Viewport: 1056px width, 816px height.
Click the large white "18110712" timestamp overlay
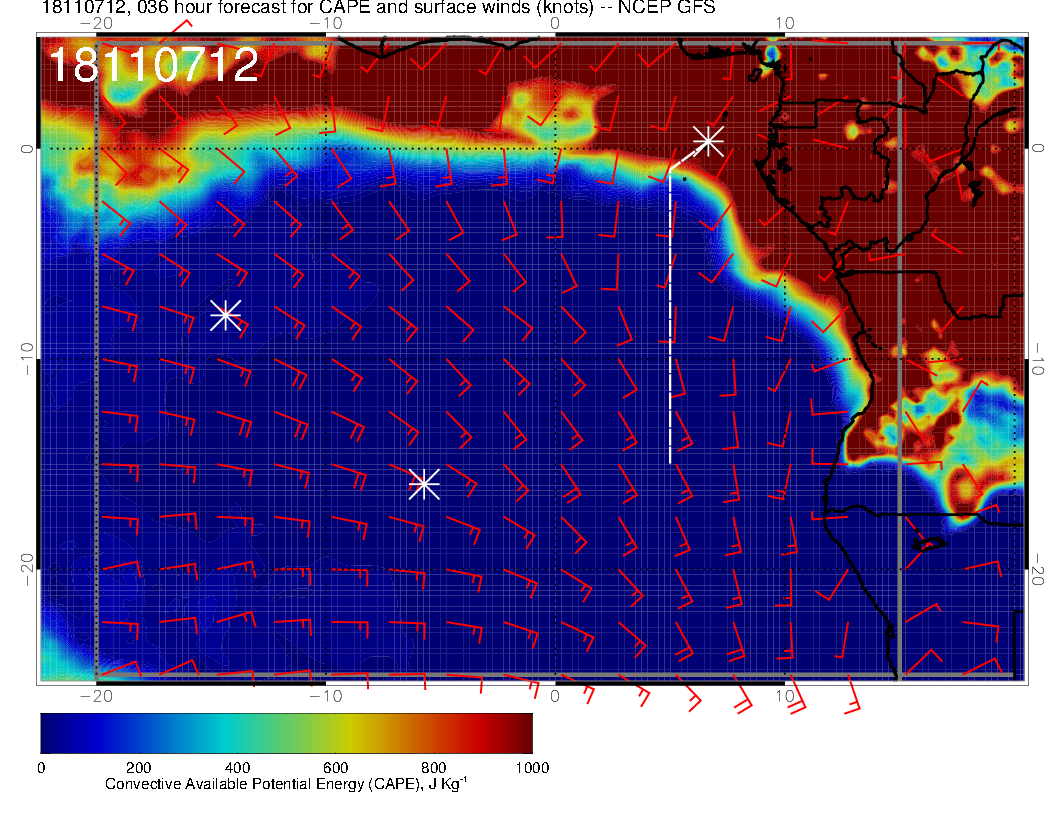click(x=154, y=66)
